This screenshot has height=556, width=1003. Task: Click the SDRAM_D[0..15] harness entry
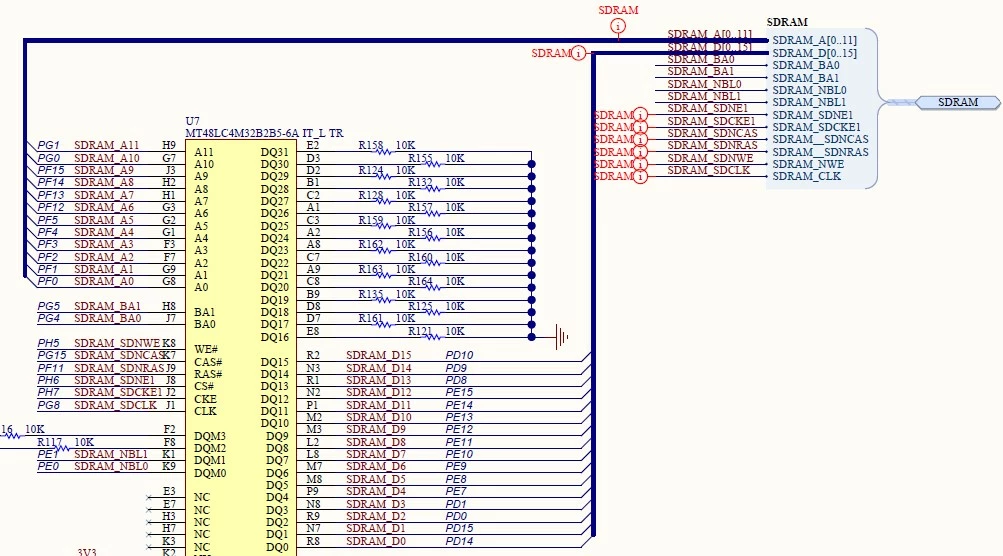tap(814, 53)
